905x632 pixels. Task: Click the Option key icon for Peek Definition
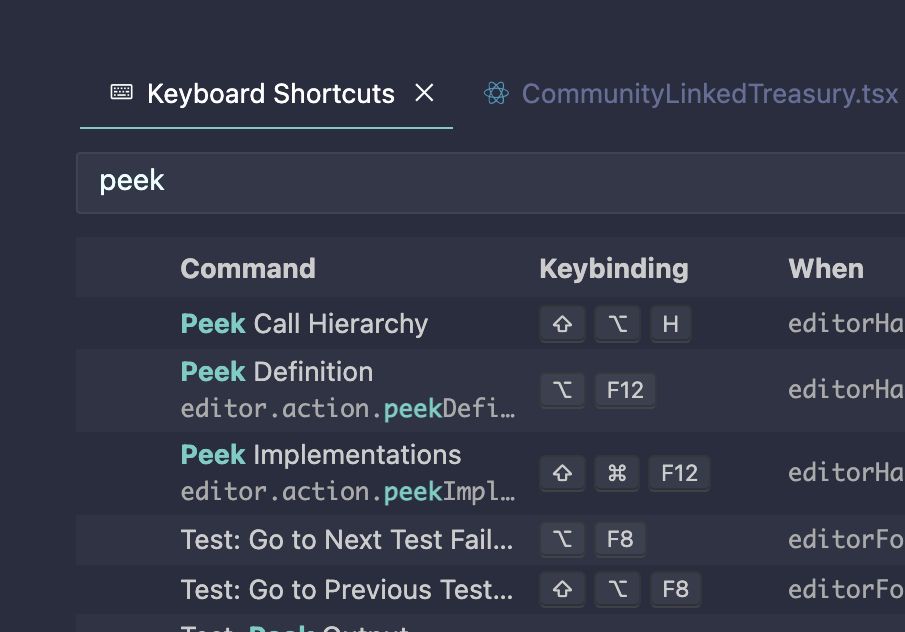562,390
